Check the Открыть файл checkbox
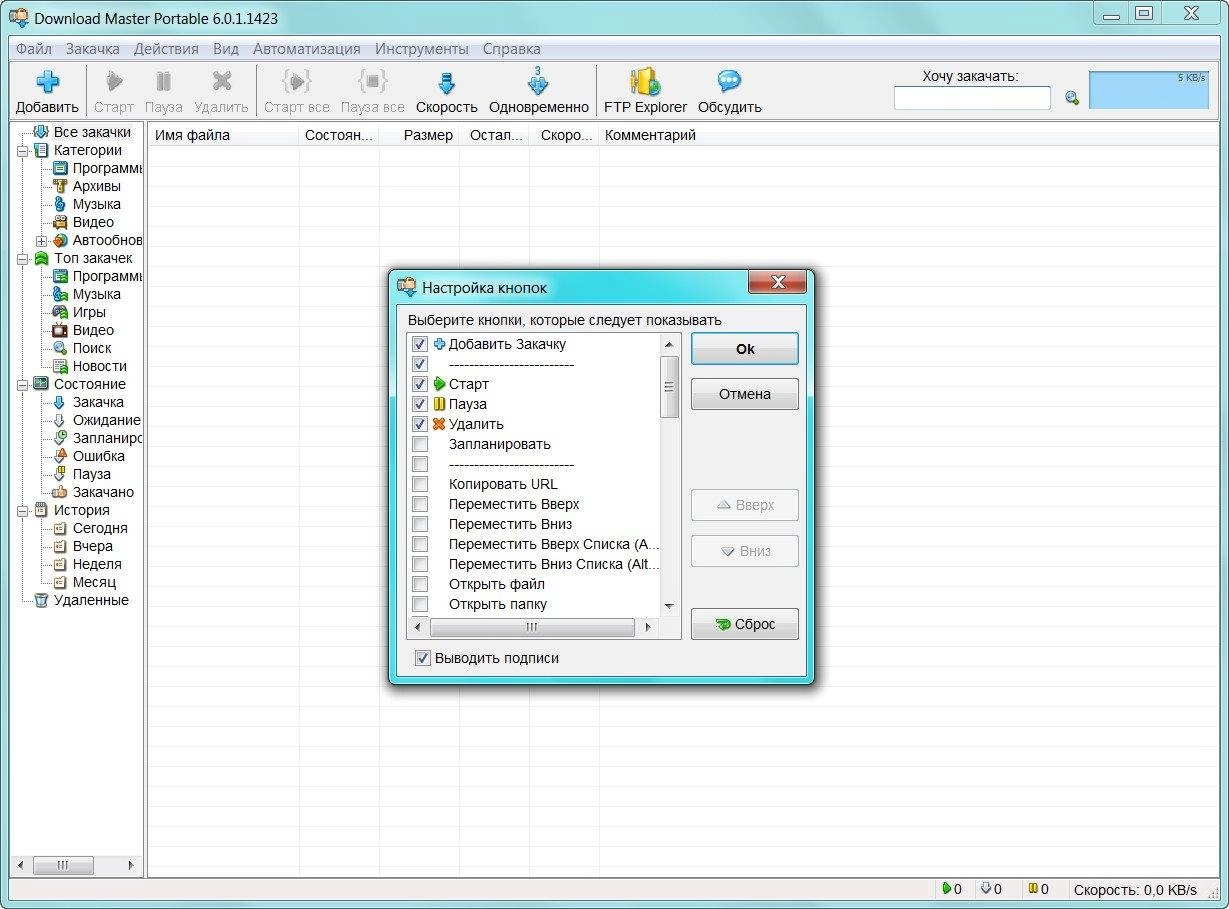This screenshot has height=909, width=1229. point(420,584)
